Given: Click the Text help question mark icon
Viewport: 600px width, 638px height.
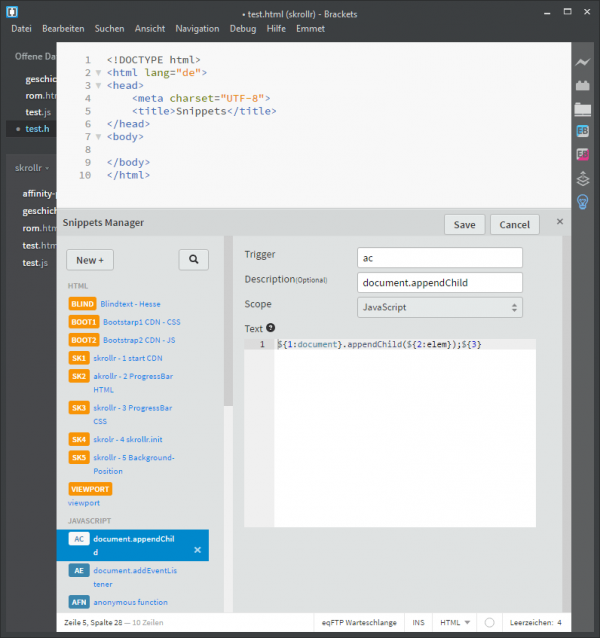Looking at the screenshot, I should (271, 328).
